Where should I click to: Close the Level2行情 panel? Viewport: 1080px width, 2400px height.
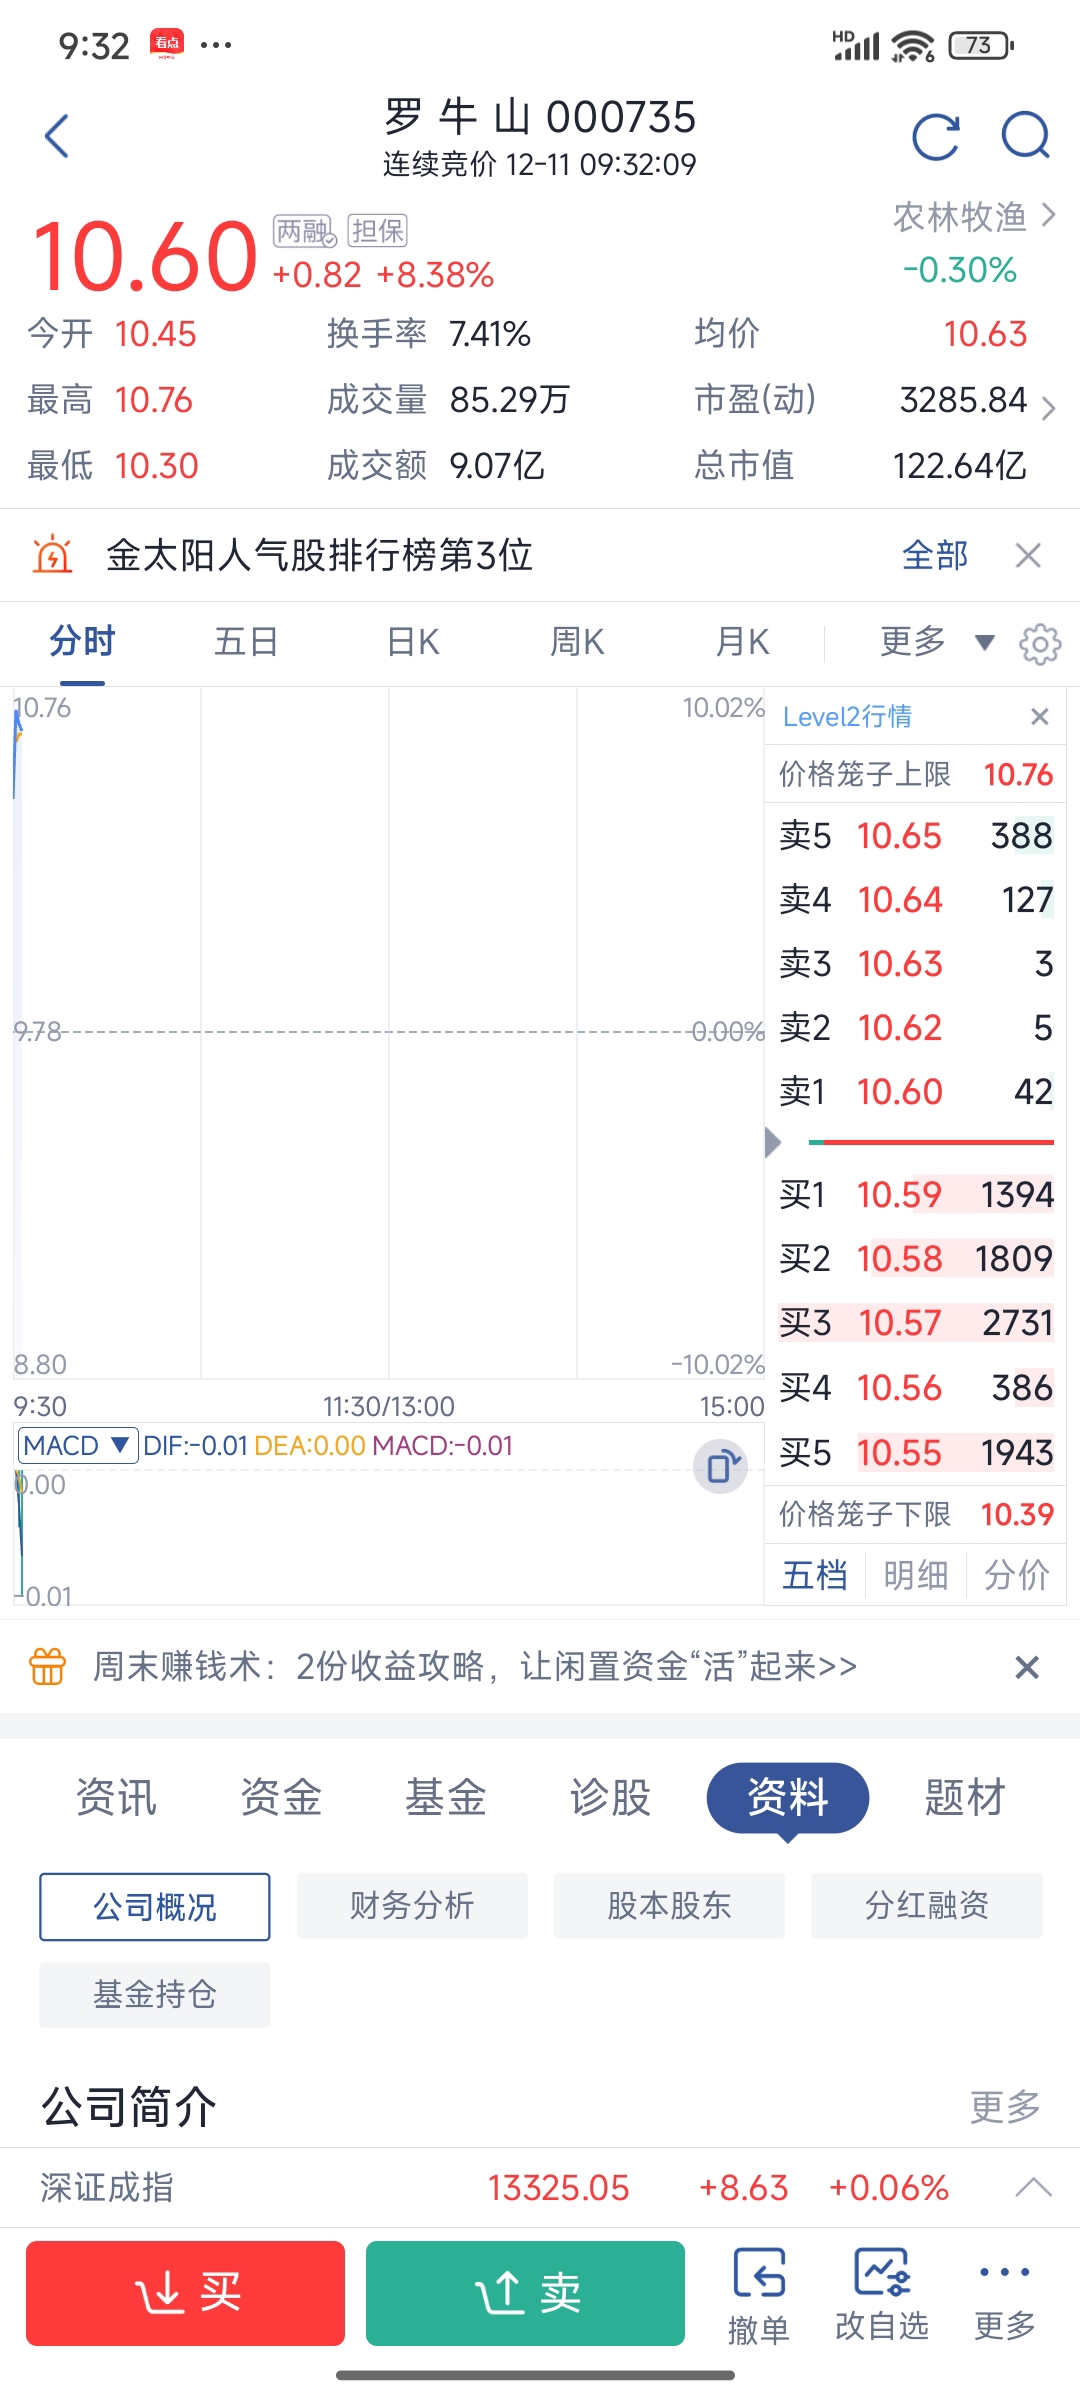1040,716
